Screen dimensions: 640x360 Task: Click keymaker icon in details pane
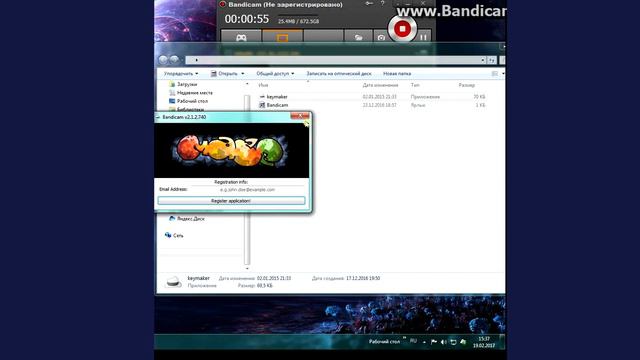[173, 281]
